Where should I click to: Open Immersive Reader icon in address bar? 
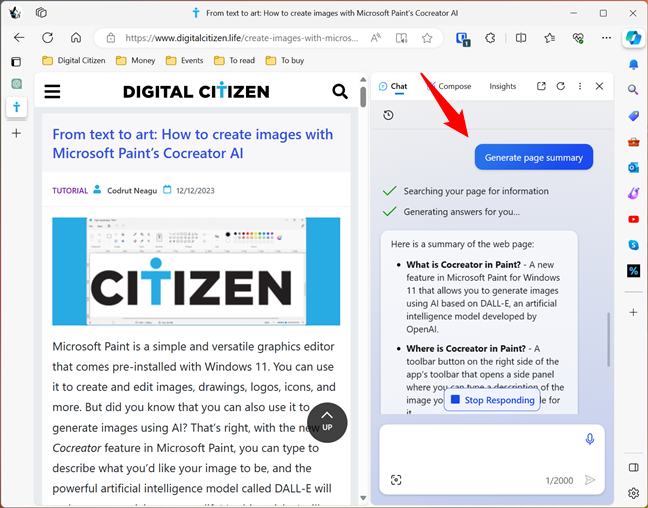click(401, 38)
